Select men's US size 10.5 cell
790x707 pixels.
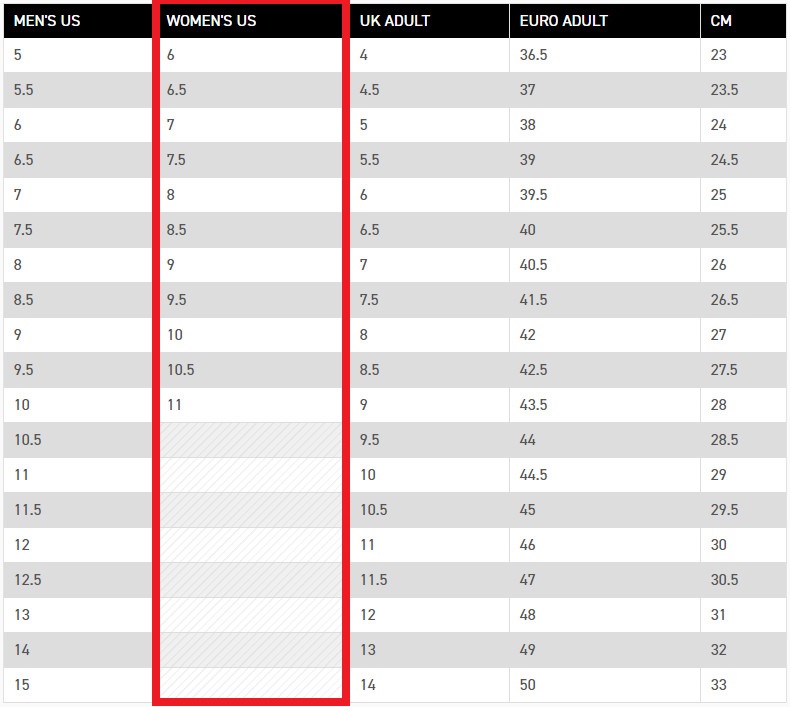78,440
